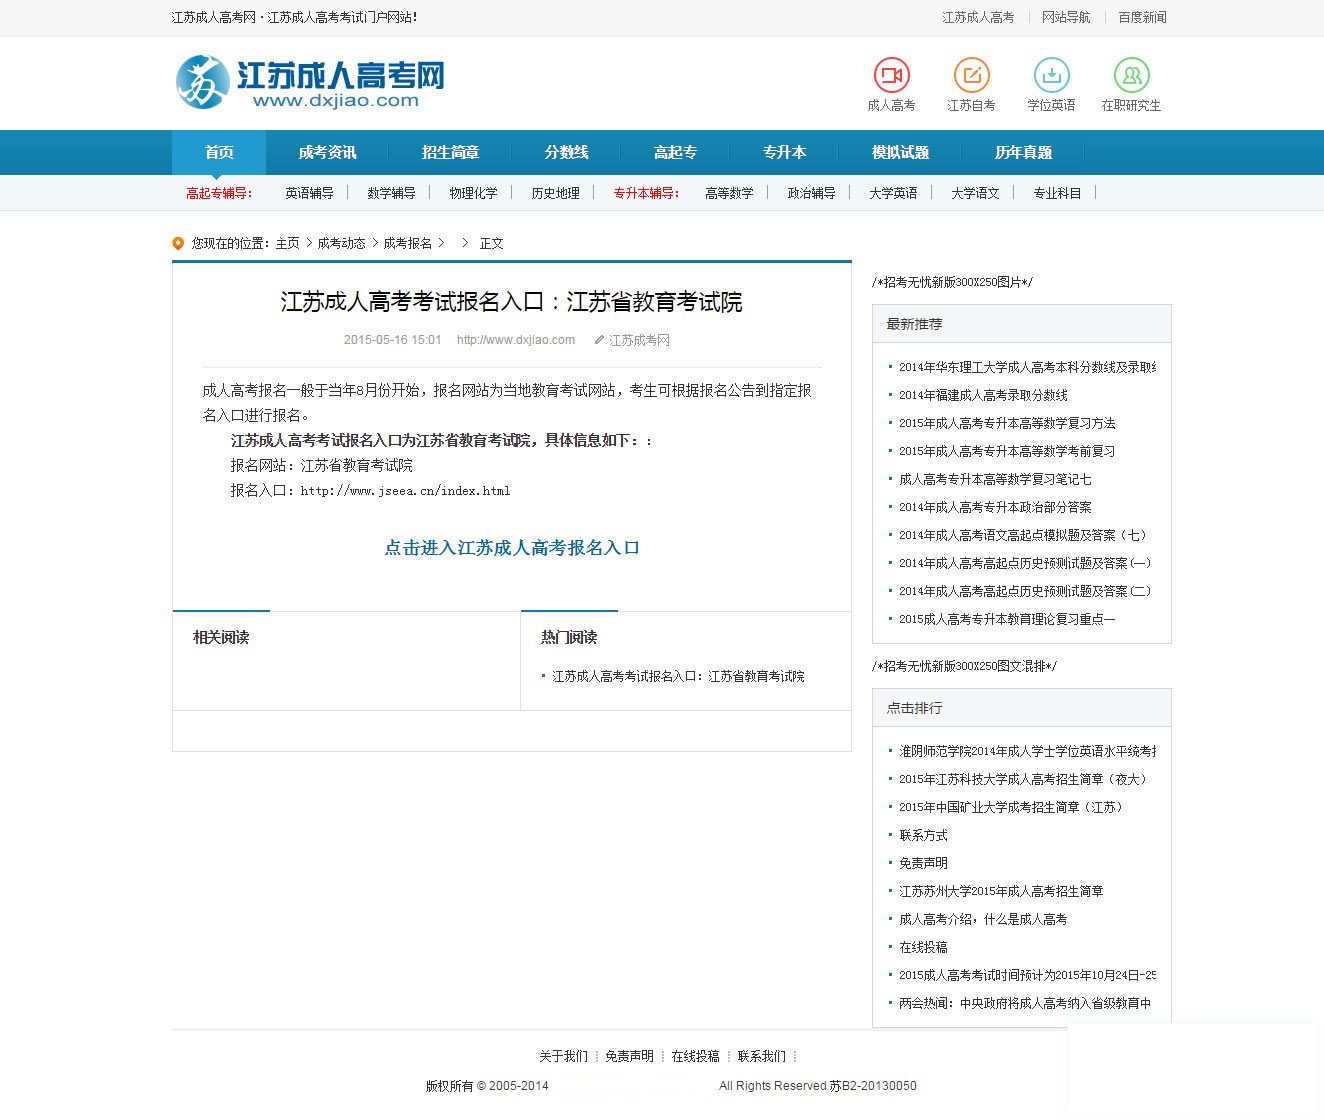Open 专升本 navigation item

coord(784,152)
